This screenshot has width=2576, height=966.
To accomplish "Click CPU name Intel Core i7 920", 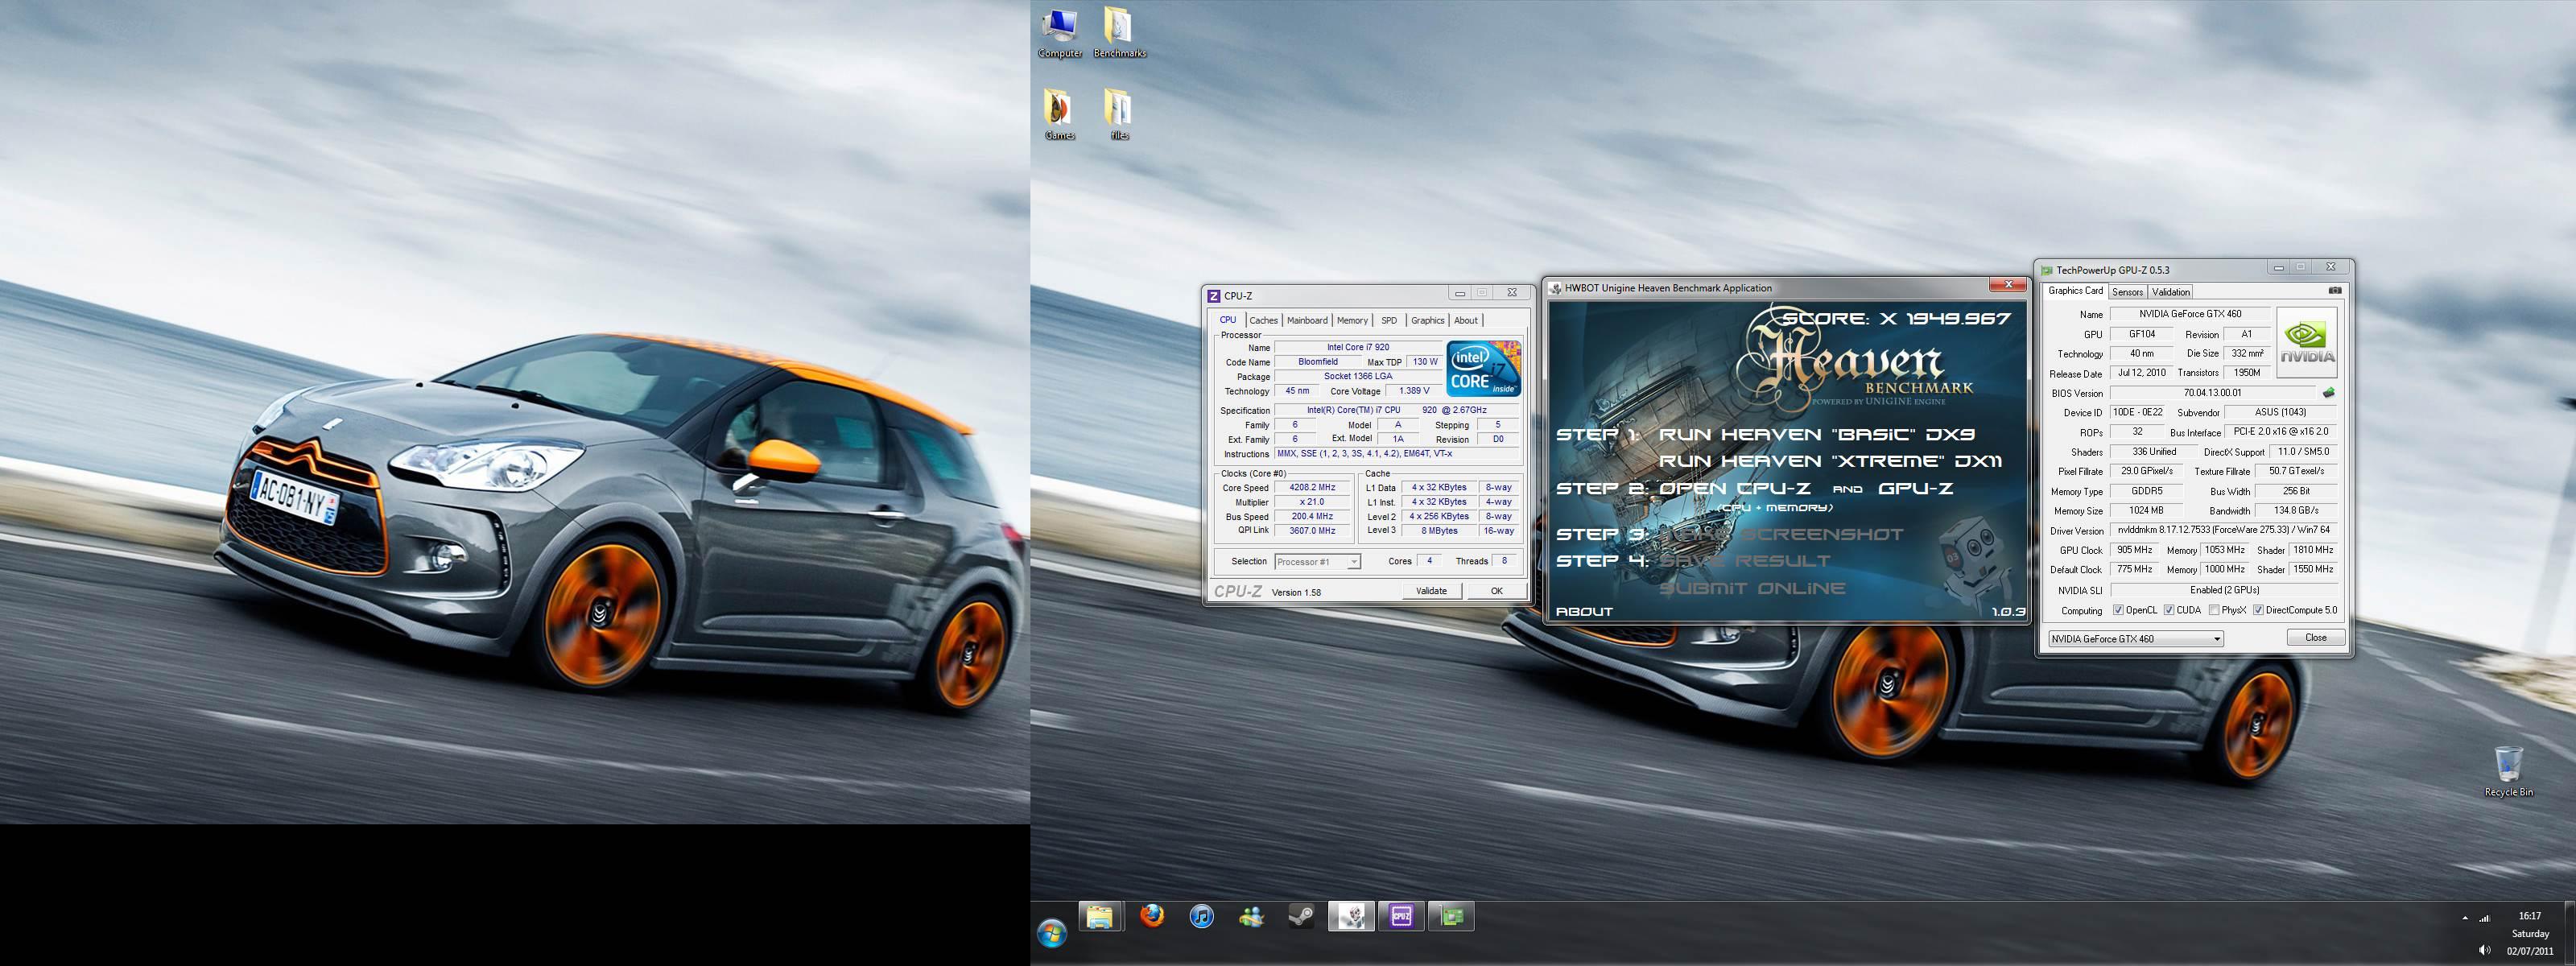I will pos(1357,348).
